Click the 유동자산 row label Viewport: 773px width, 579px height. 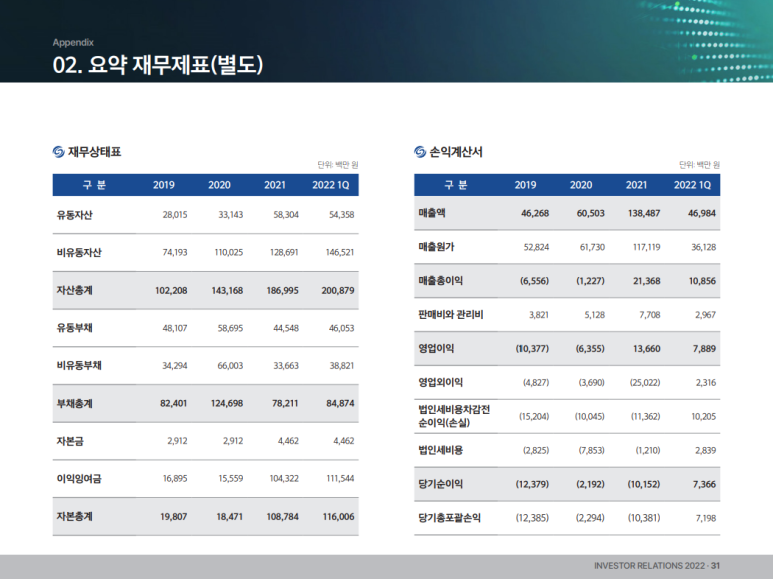point(74,215)
